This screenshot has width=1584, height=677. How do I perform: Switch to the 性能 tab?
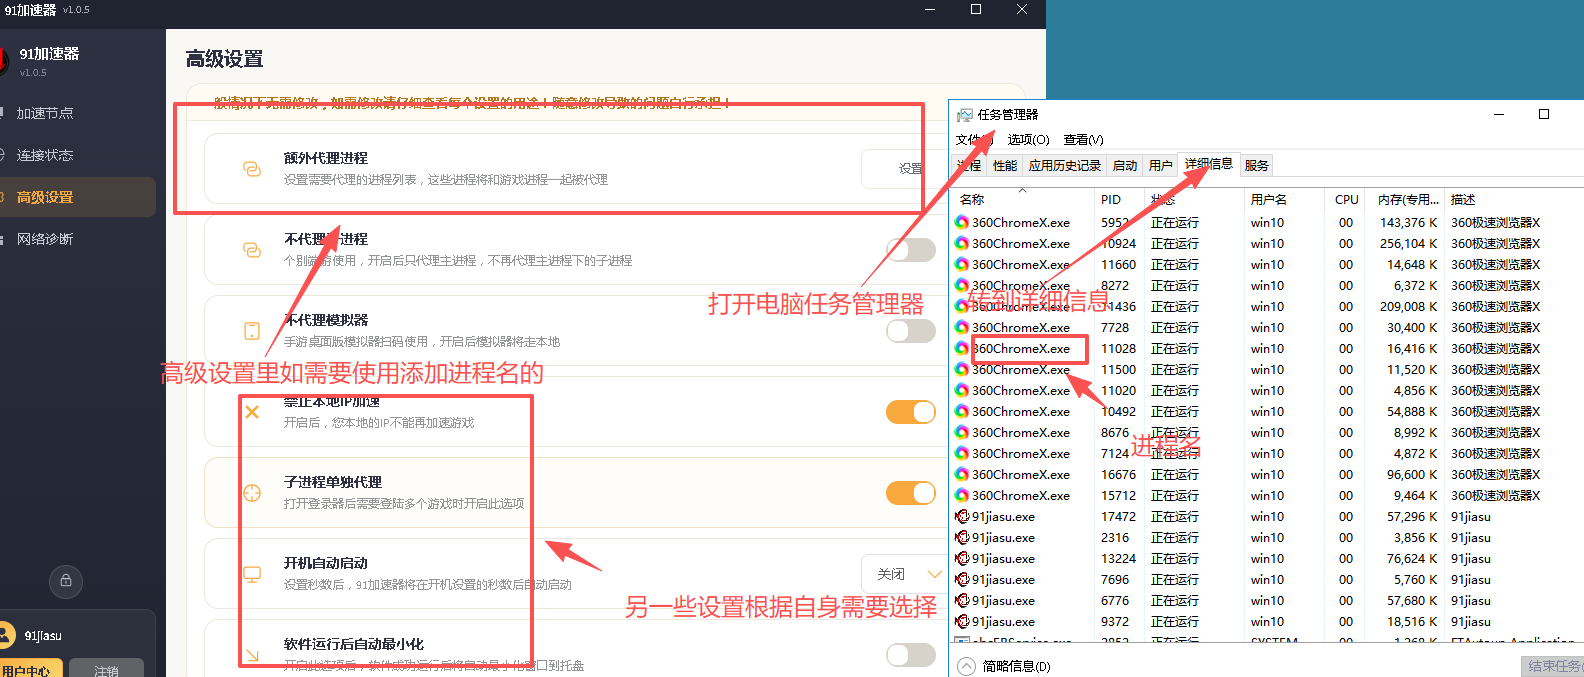[1005, 166]
